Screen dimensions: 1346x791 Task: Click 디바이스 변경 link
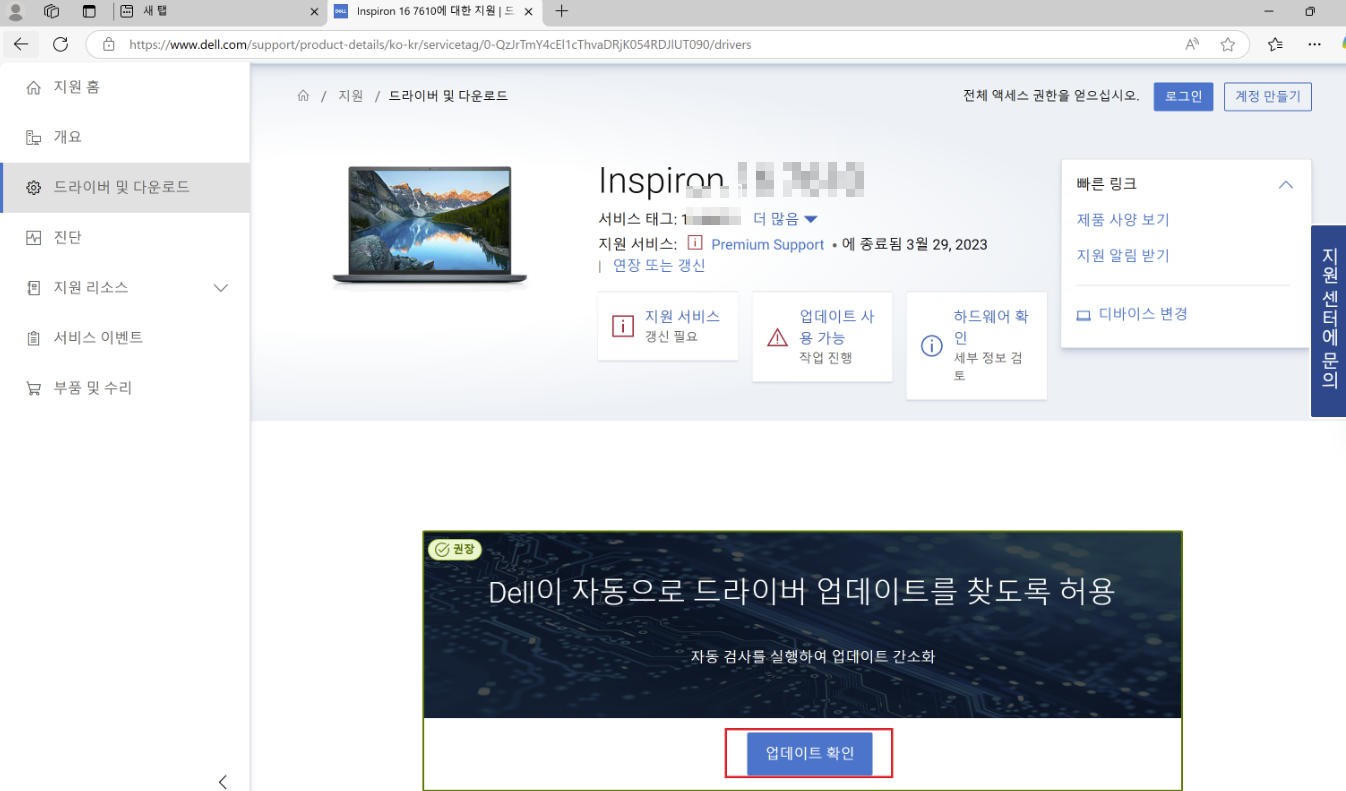pos(1143,314)
